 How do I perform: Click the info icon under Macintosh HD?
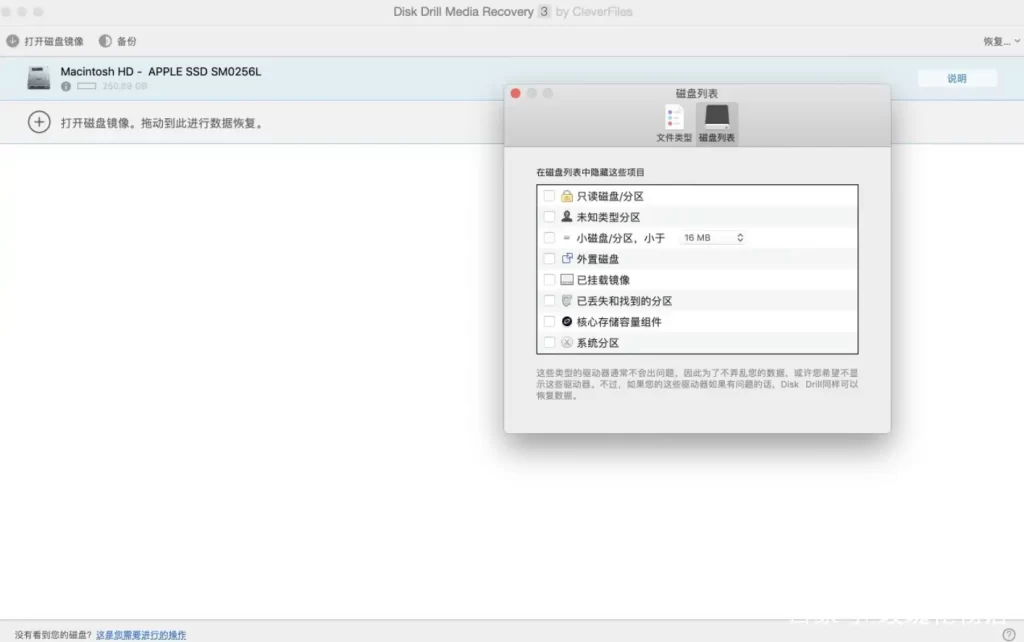pos(66,86)
